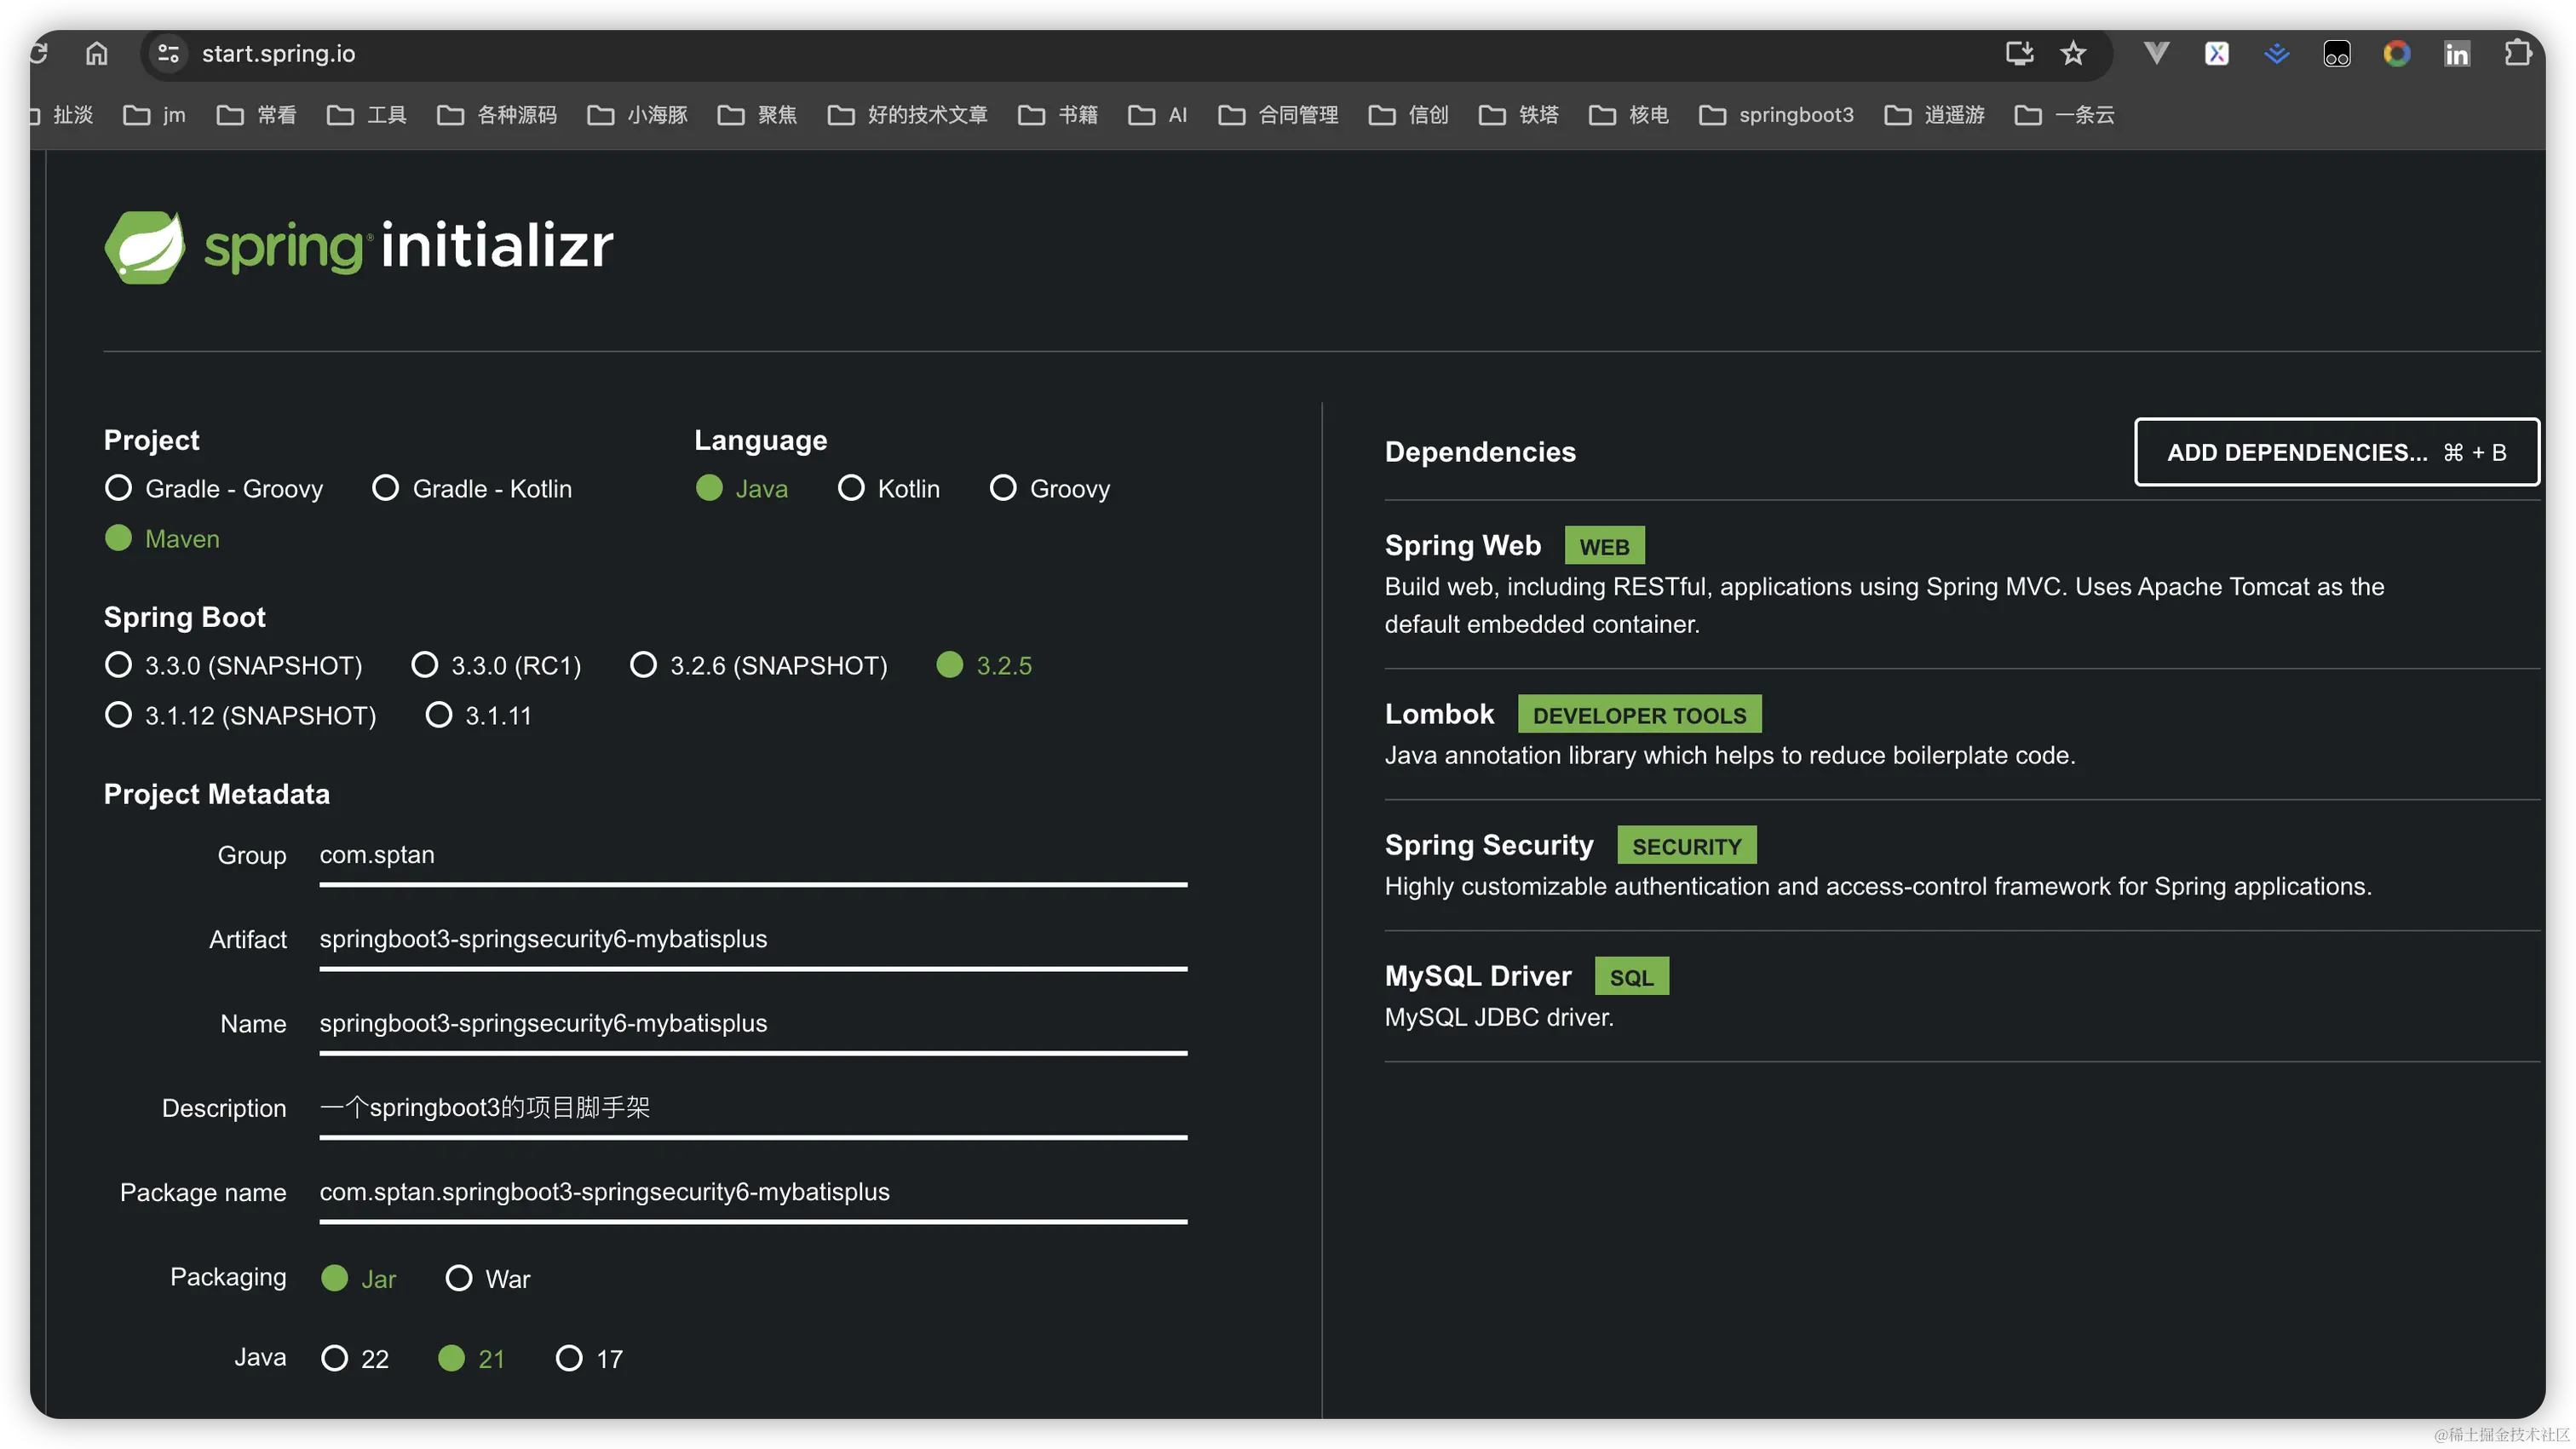Image resolution: width=2576 pixels, height=1449 pixels.
Task: Open the blue layered arrows extension
Action: tap(2276, 53)
